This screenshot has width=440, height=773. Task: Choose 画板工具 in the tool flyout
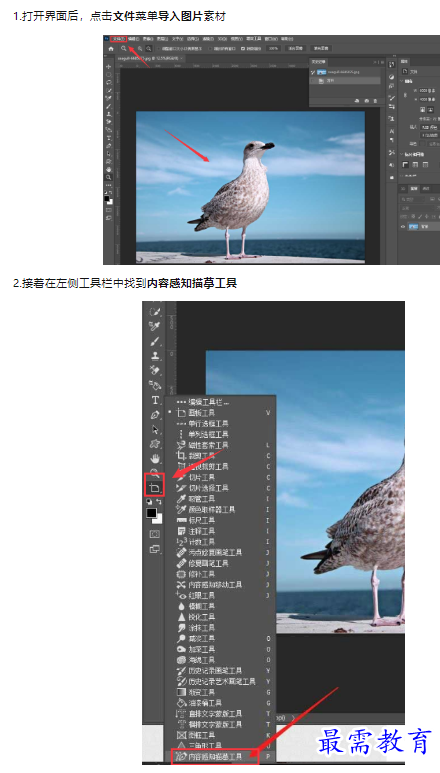pyautogui.click(x=195, y=413)
